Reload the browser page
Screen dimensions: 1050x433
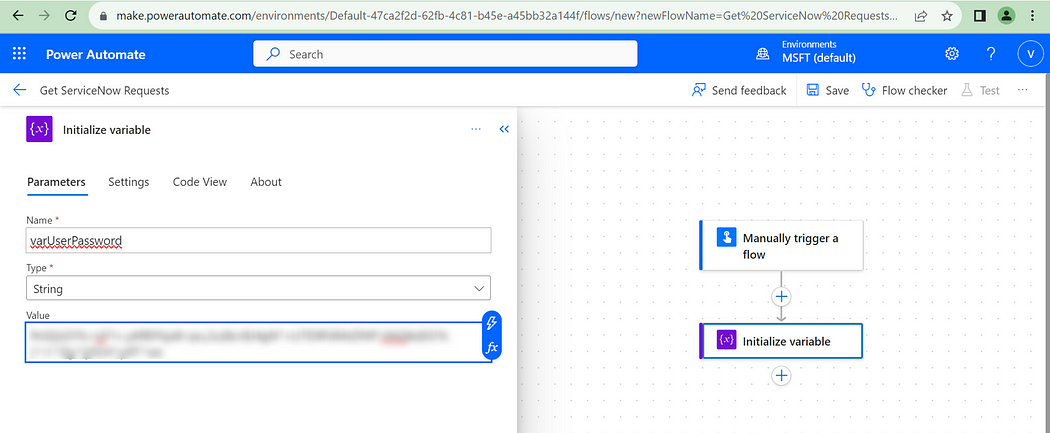pyautogui.click(x=70, y=15)
